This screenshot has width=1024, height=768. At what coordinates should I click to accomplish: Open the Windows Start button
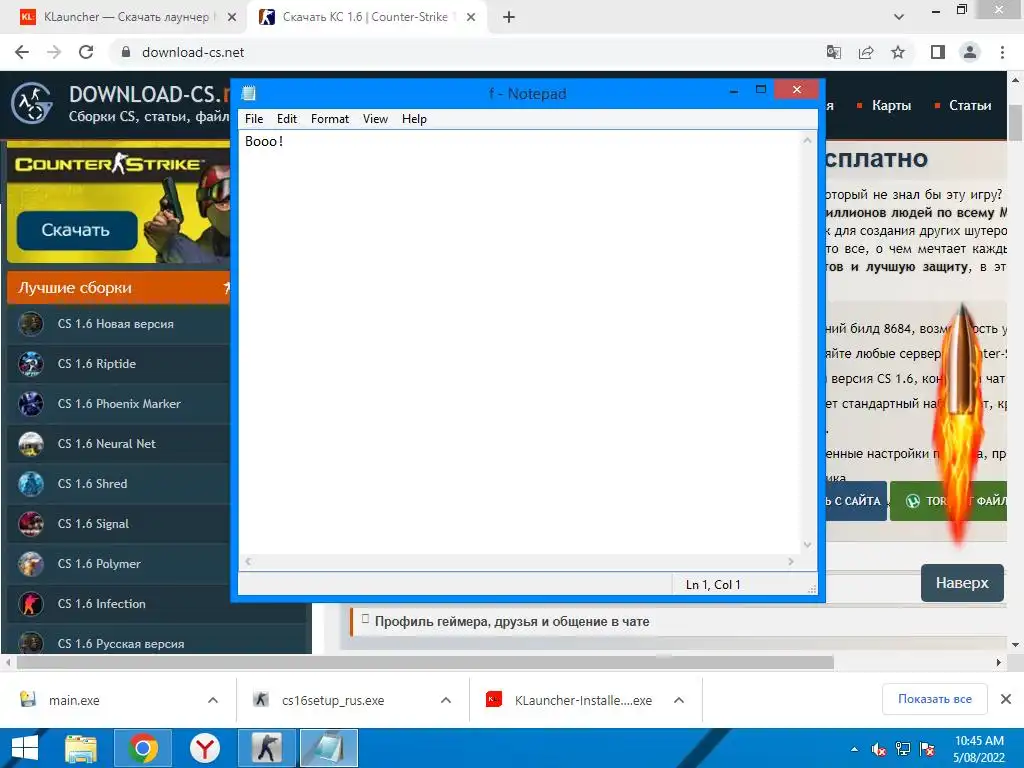click(25, 748)
